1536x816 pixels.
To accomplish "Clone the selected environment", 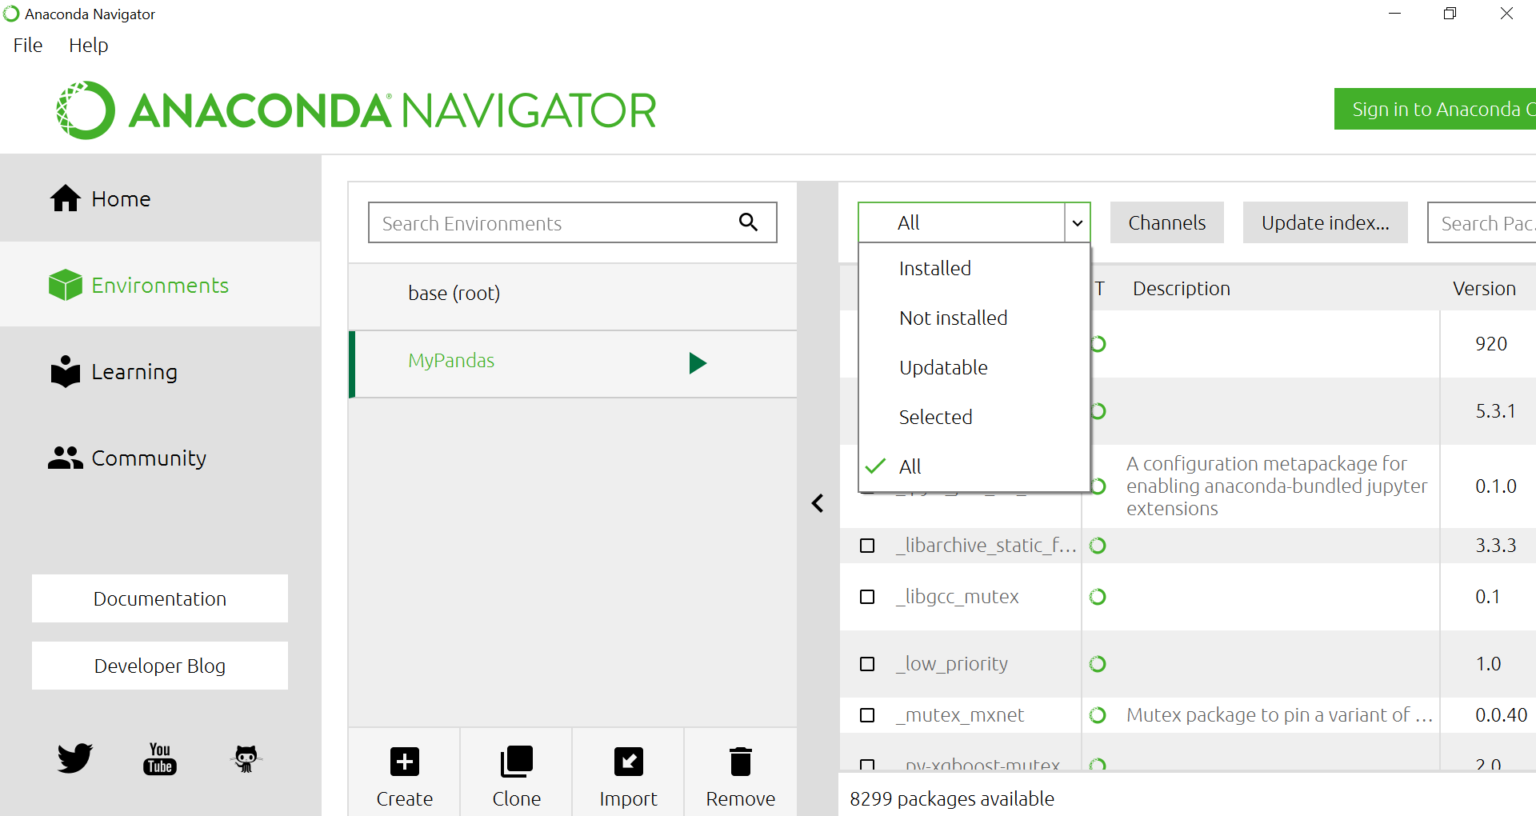I will [516, 776].
